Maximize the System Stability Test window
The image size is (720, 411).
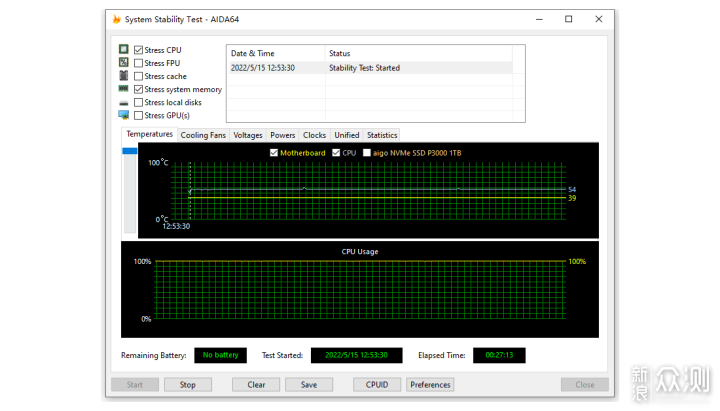point(568,19)
